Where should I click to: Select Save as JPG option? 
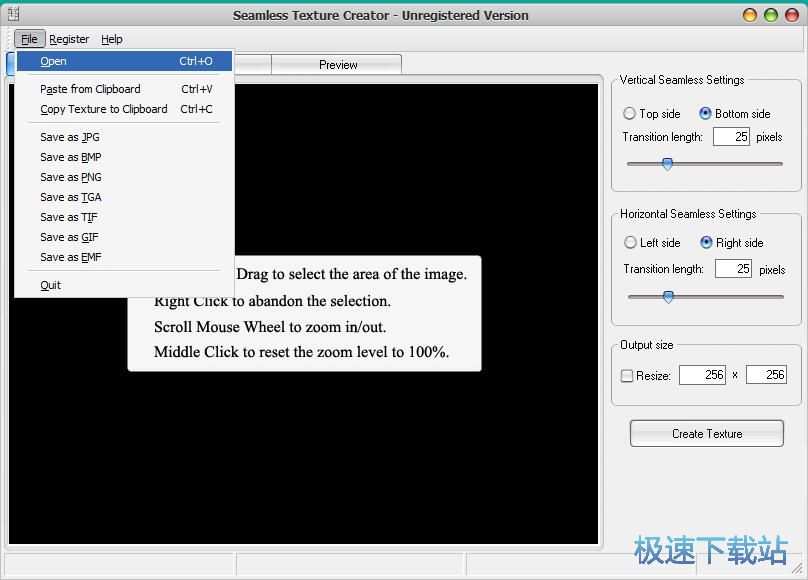tap(70, 137)
